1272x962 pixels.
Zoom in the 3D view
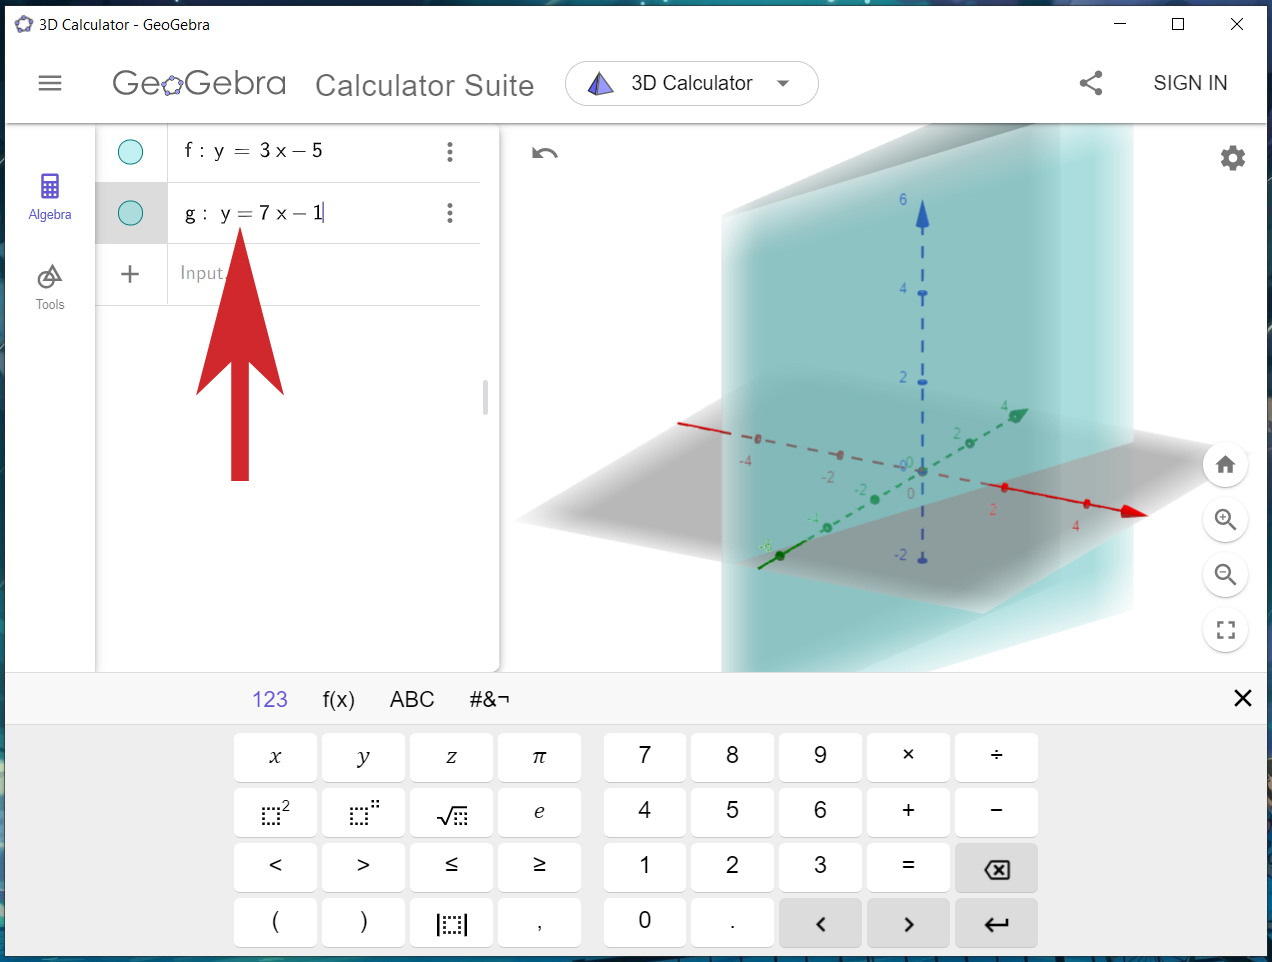1225,520
